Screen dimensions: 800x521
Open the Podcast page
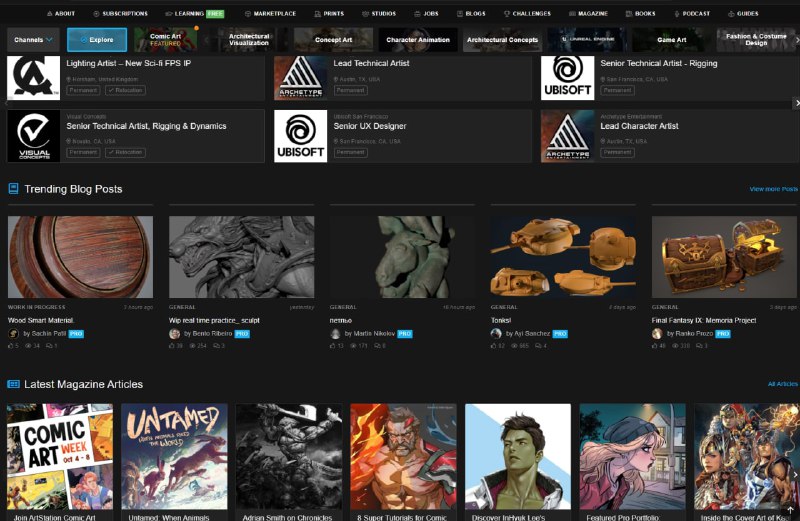(x=692, y=14)
